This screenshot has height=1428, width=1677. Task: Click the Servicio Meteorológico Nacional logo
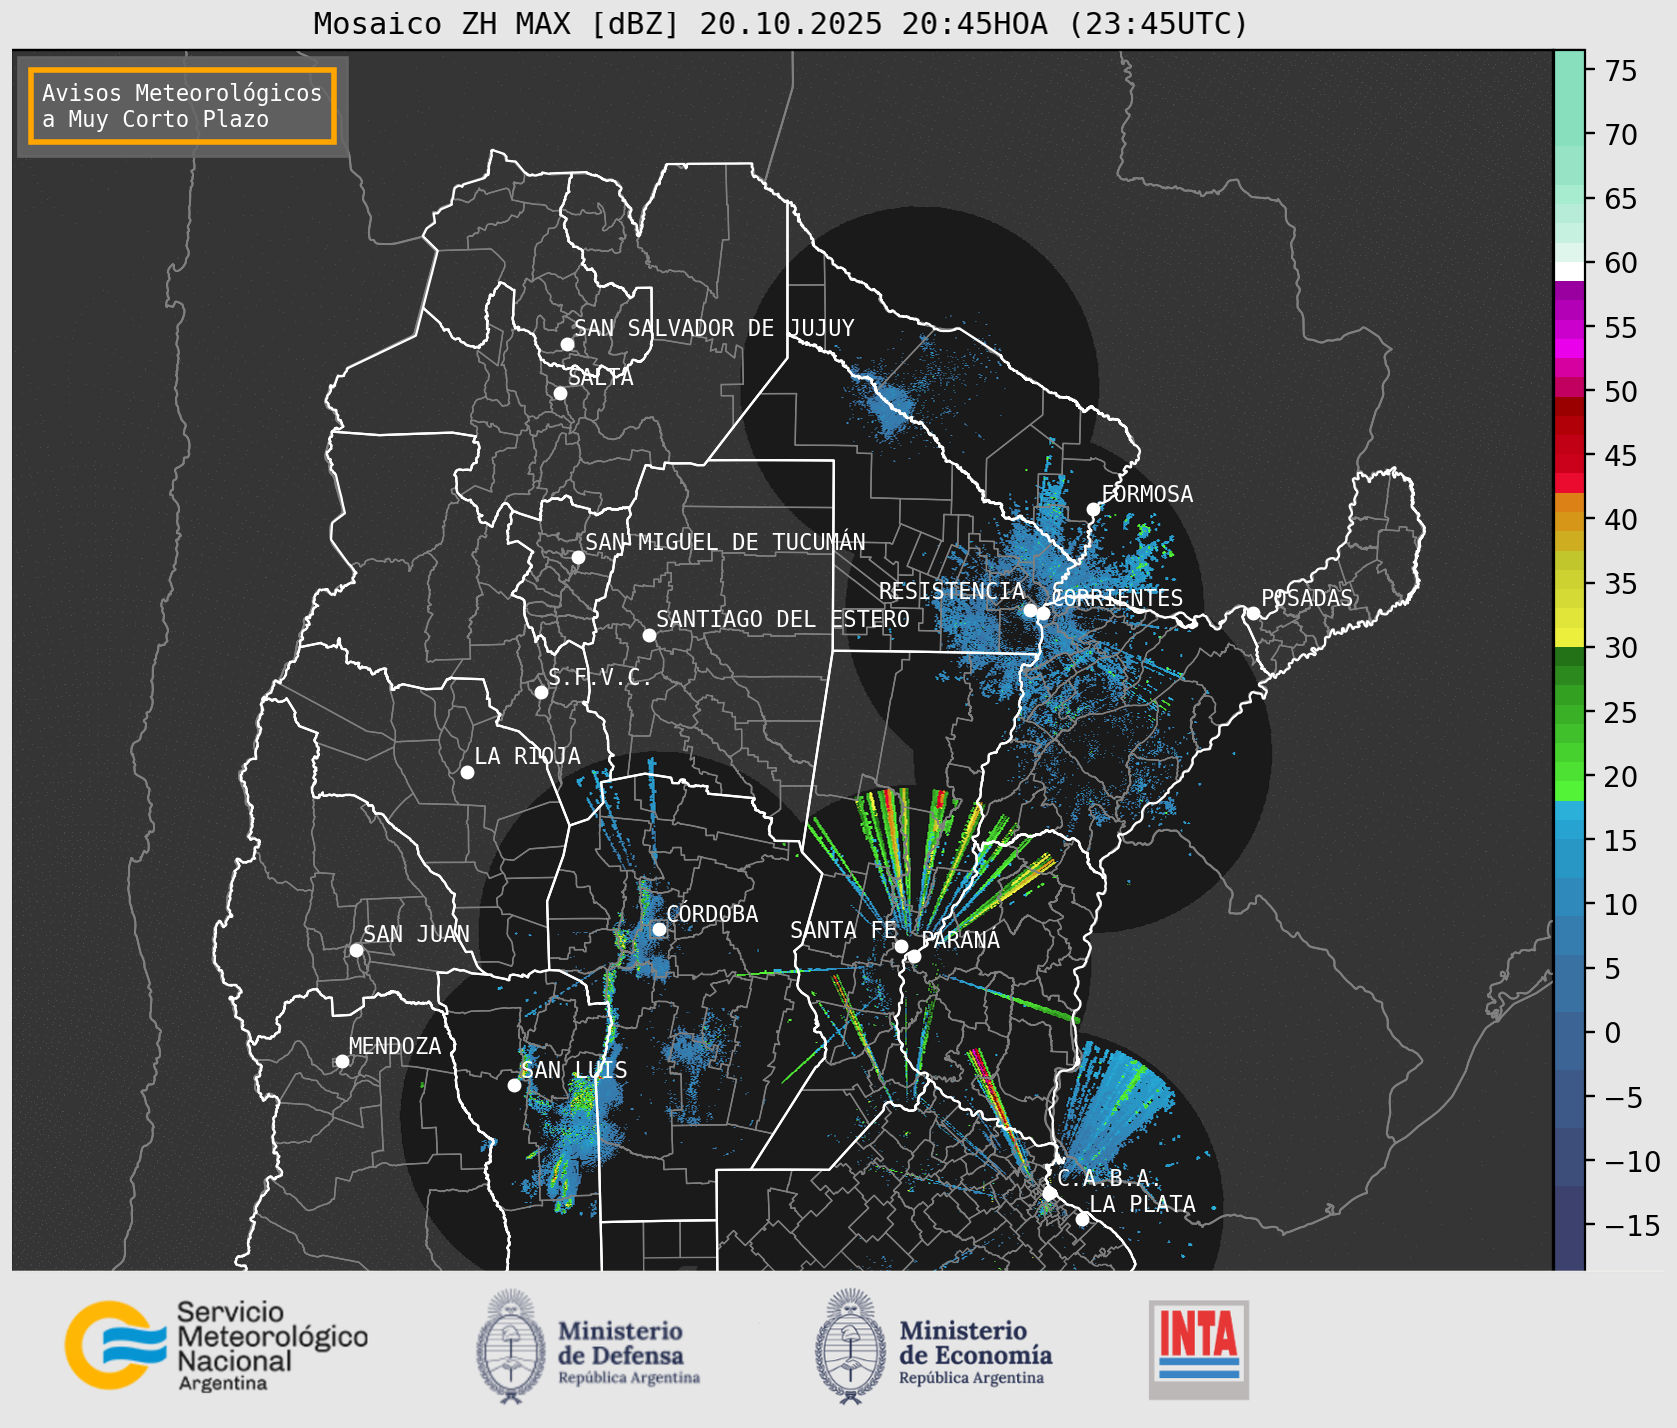coord(216,1345)
